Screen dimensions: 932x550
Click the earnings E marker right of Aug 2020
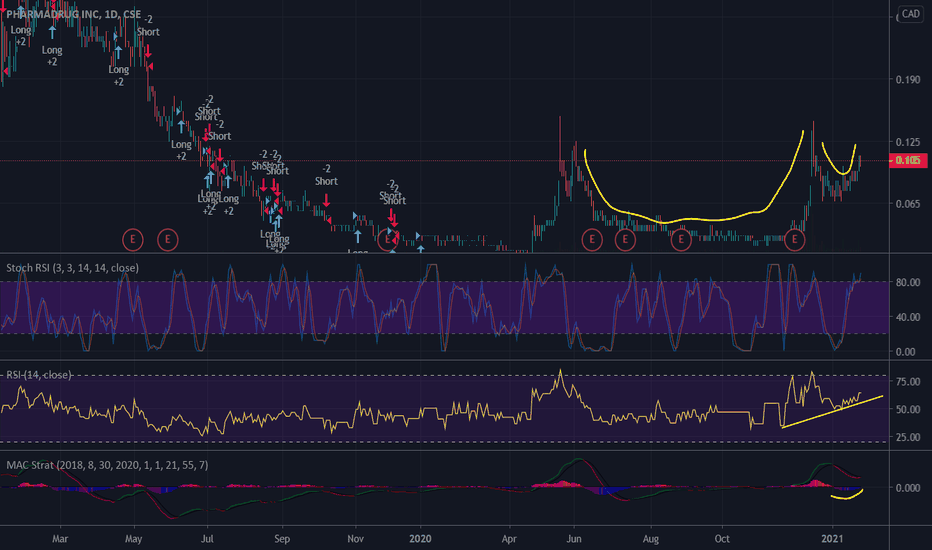point(681,240)
